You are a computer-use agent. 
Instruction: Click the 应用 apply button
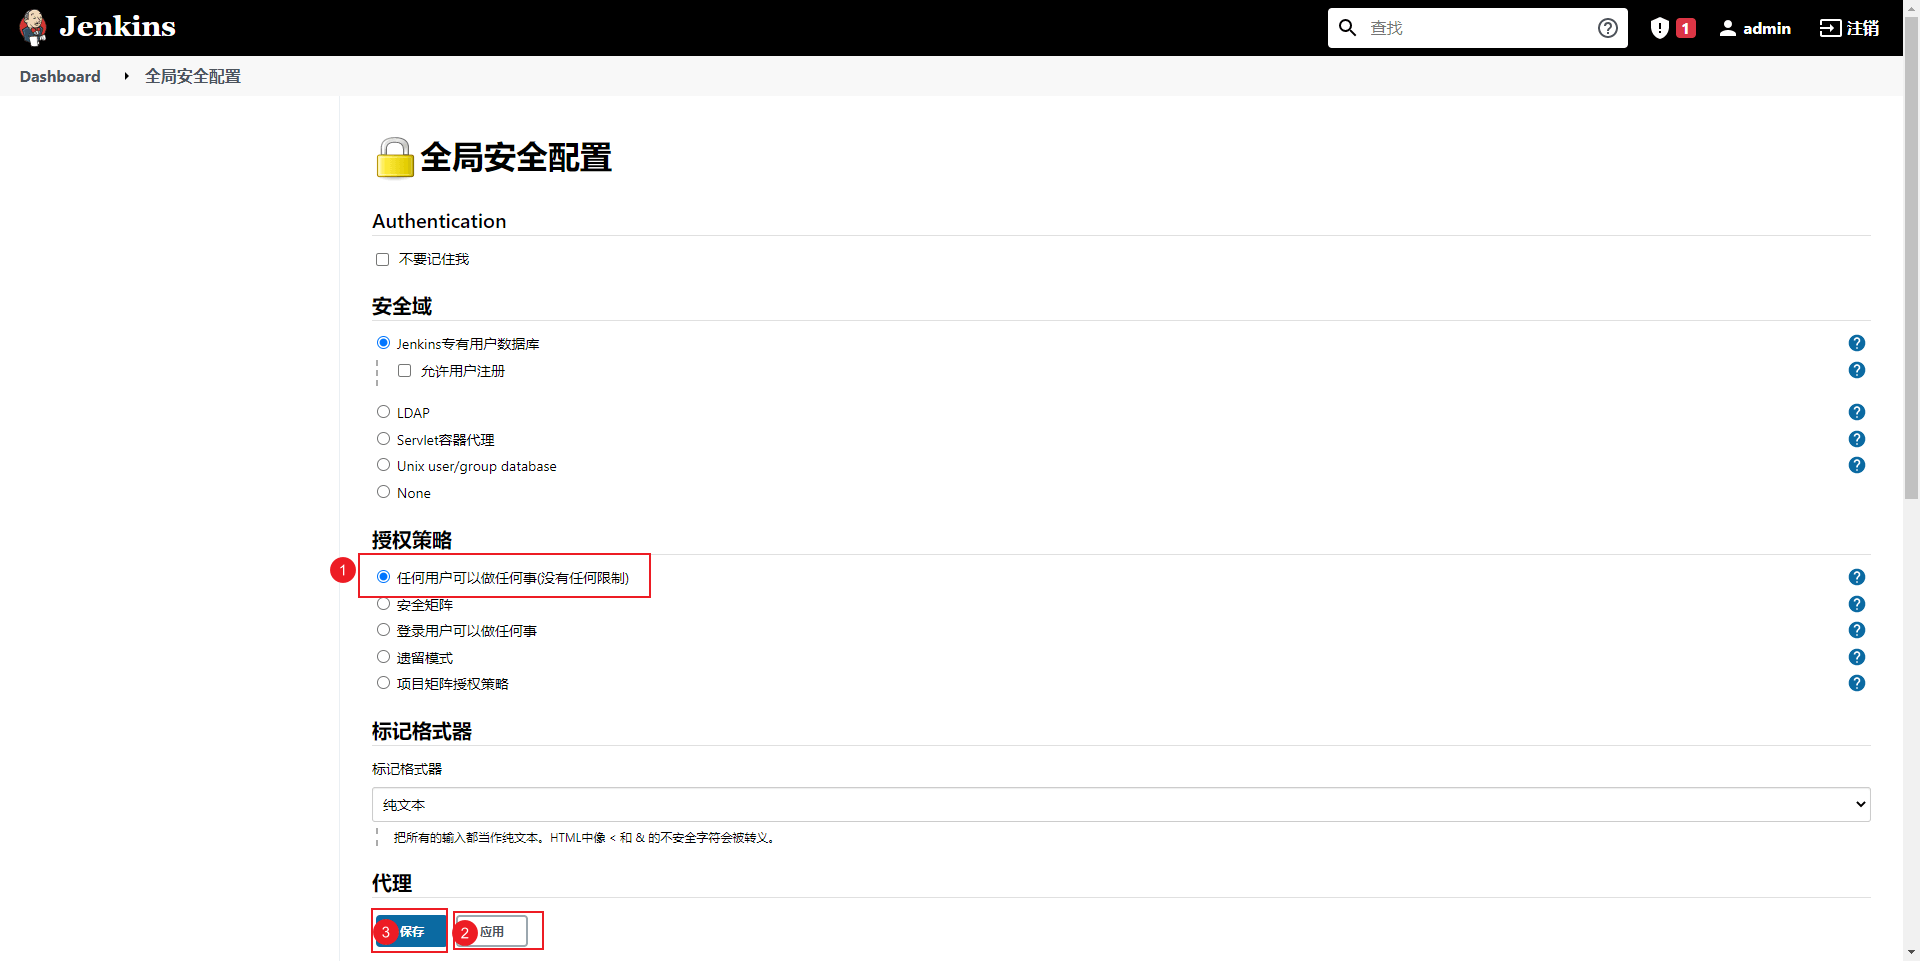(x=491, y=932)
